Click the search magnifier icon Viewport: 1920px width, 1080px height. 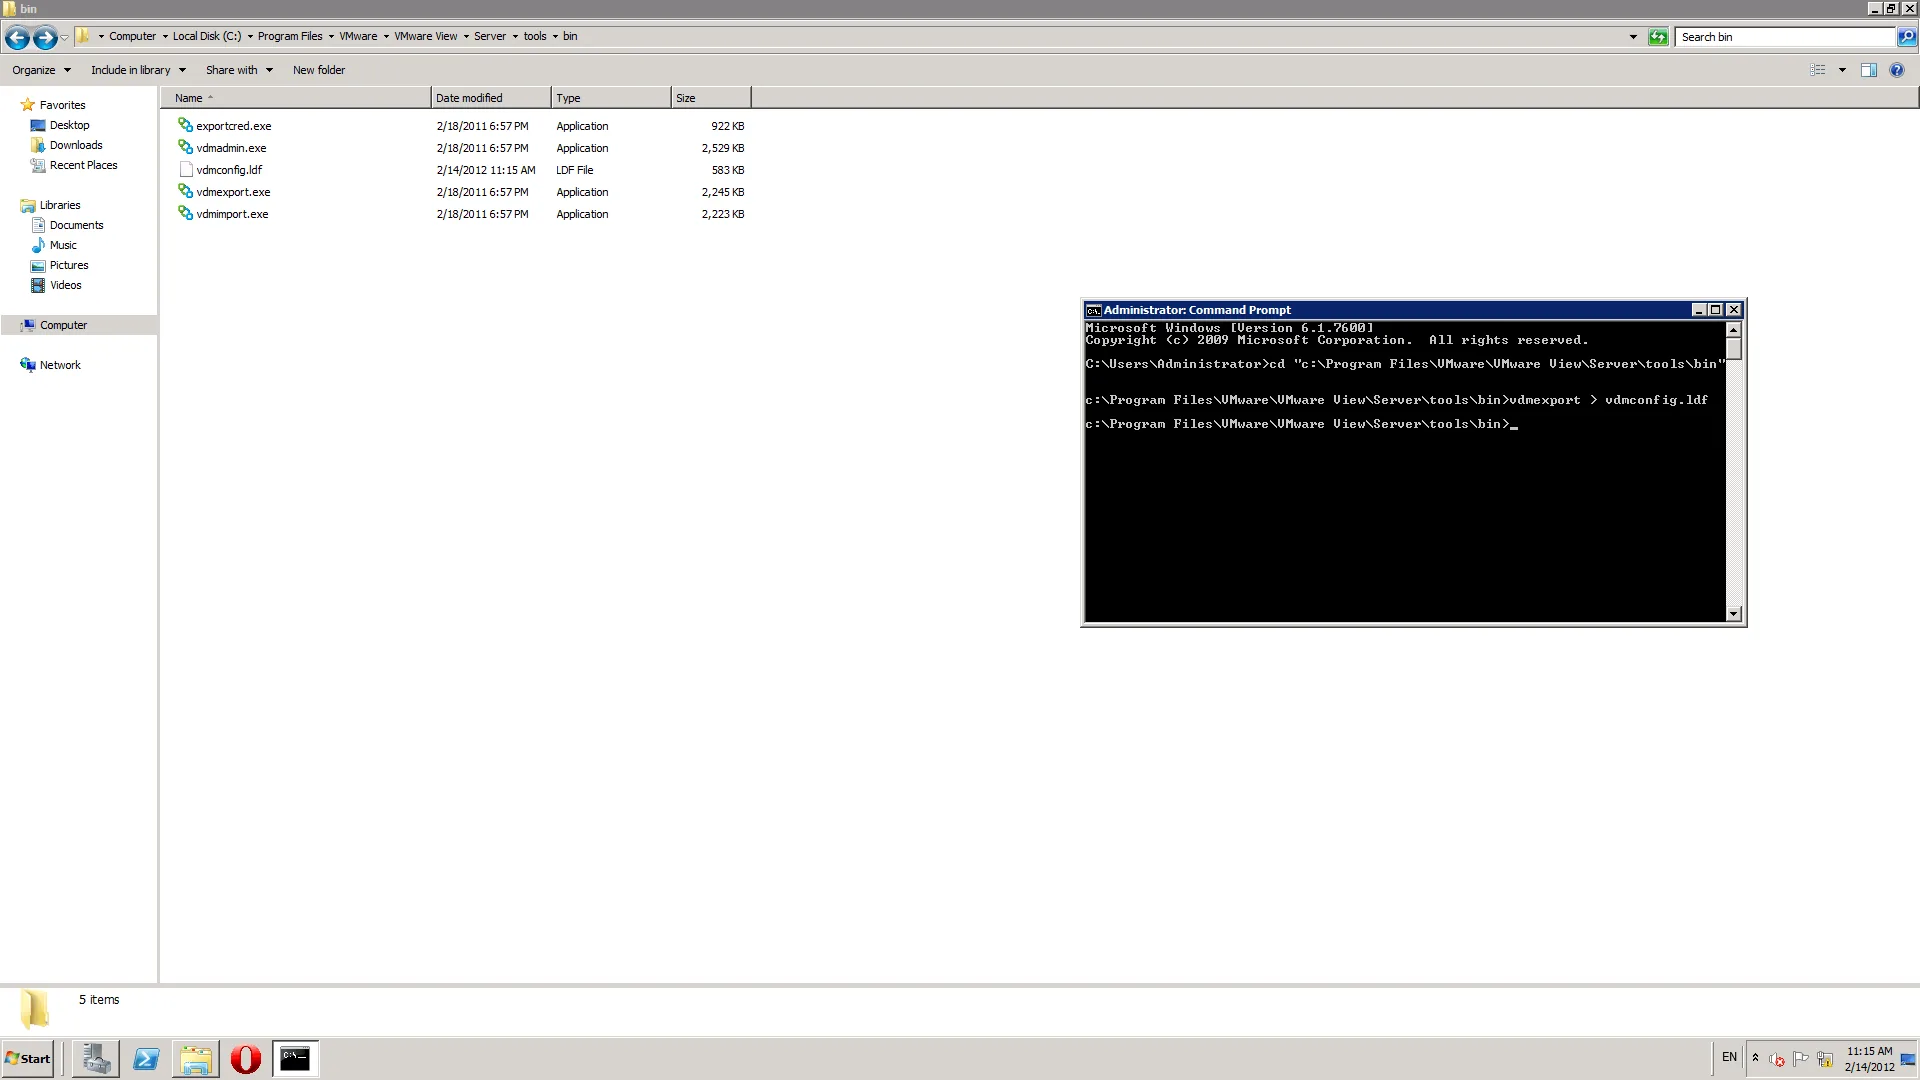coord(1906,37)
